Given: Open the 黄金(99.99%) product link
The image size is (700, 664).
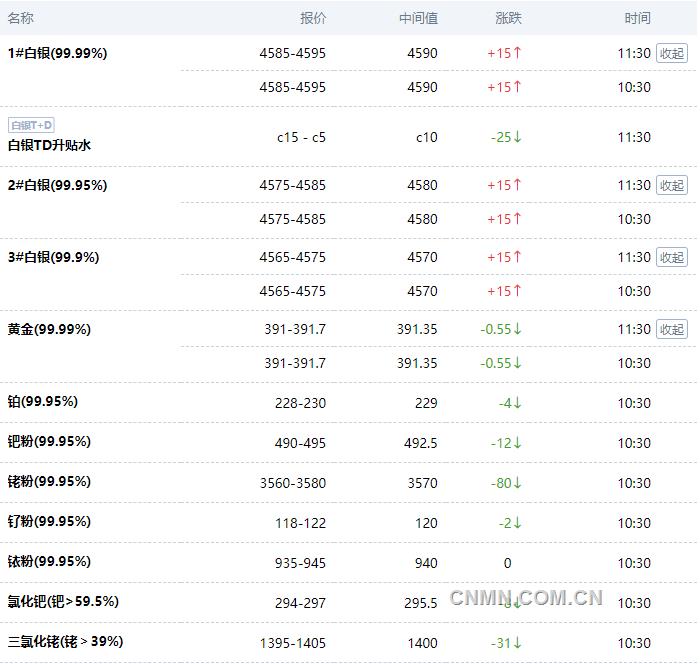Looking at the screenshot, I should 49,329.
